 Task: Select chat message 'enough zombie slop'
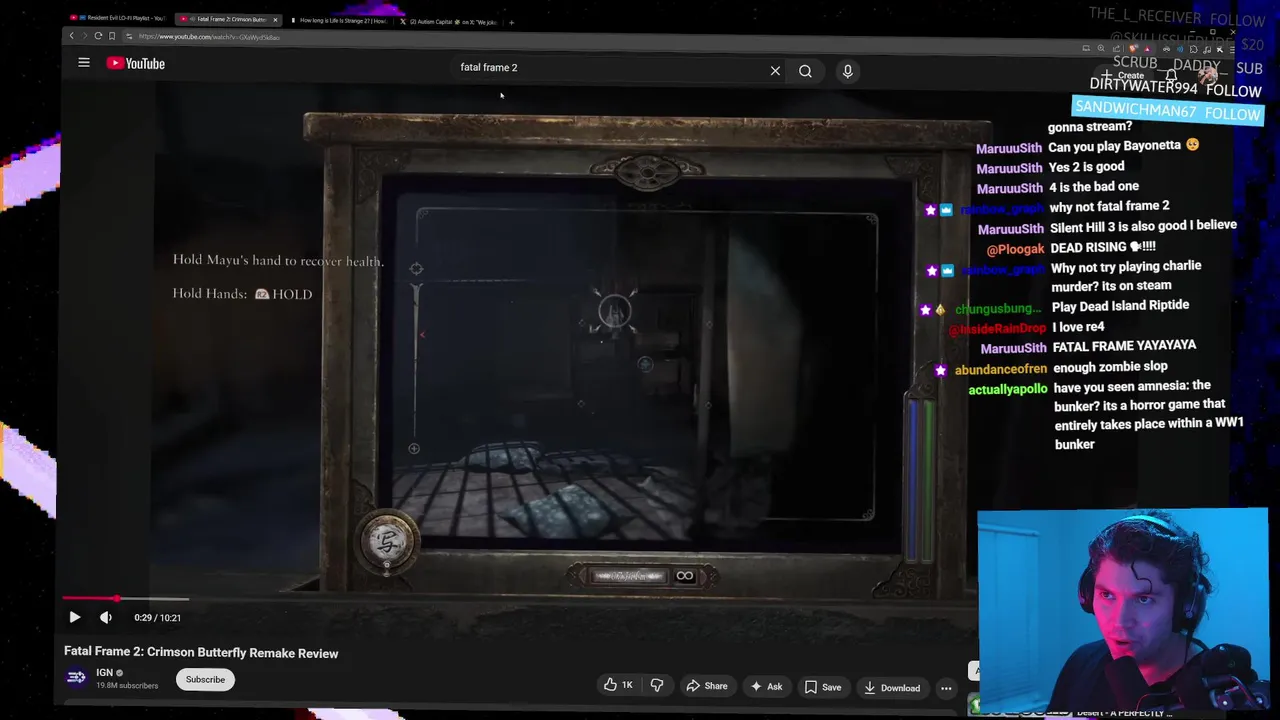1110,366
